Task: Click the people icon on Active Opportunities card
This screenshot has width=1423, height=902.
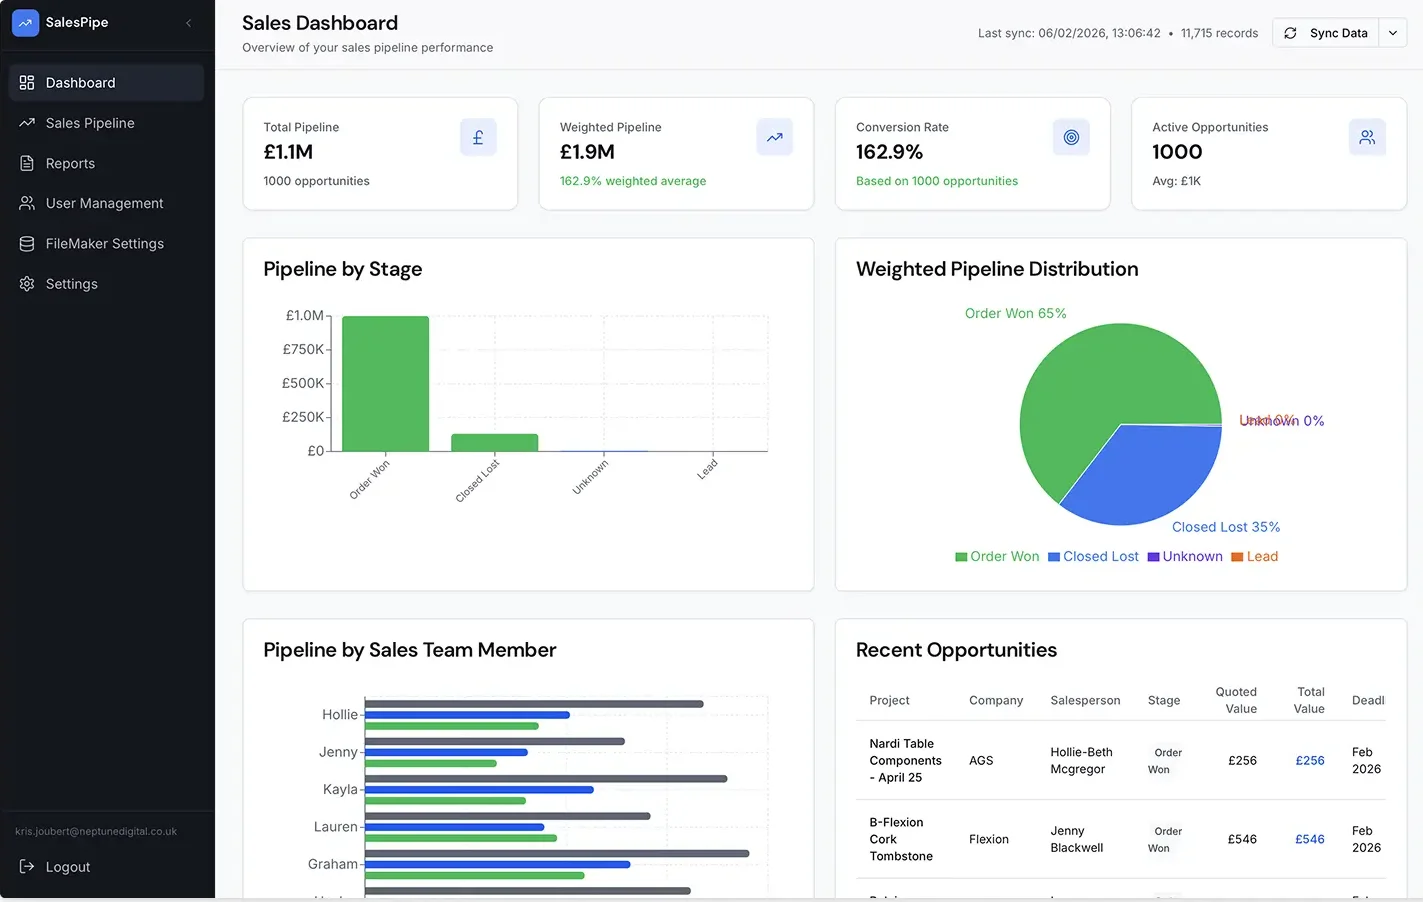Action: coord(1367,138)
